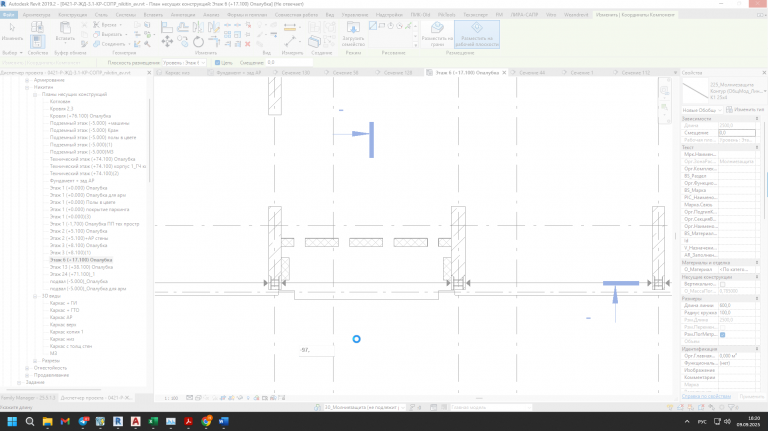Image resolution: width=768 pixels, height=431 pixels.
Task: Select the Rotate tool icon
Action: [x=198, y=42]
